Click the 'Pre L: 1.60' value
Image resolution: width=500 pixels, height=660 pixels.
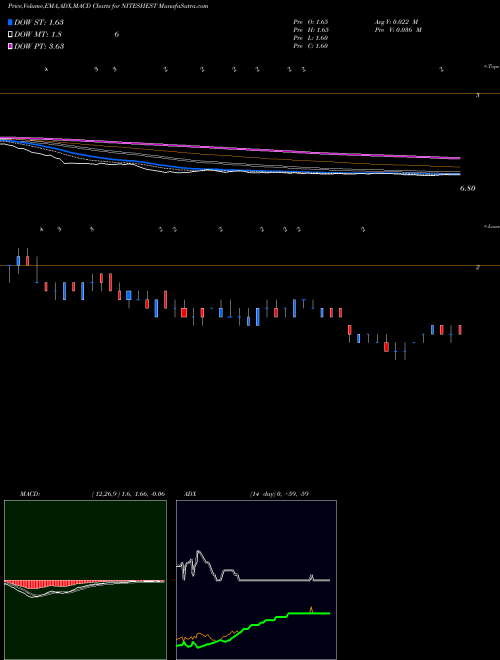click(x=311, y=38)
